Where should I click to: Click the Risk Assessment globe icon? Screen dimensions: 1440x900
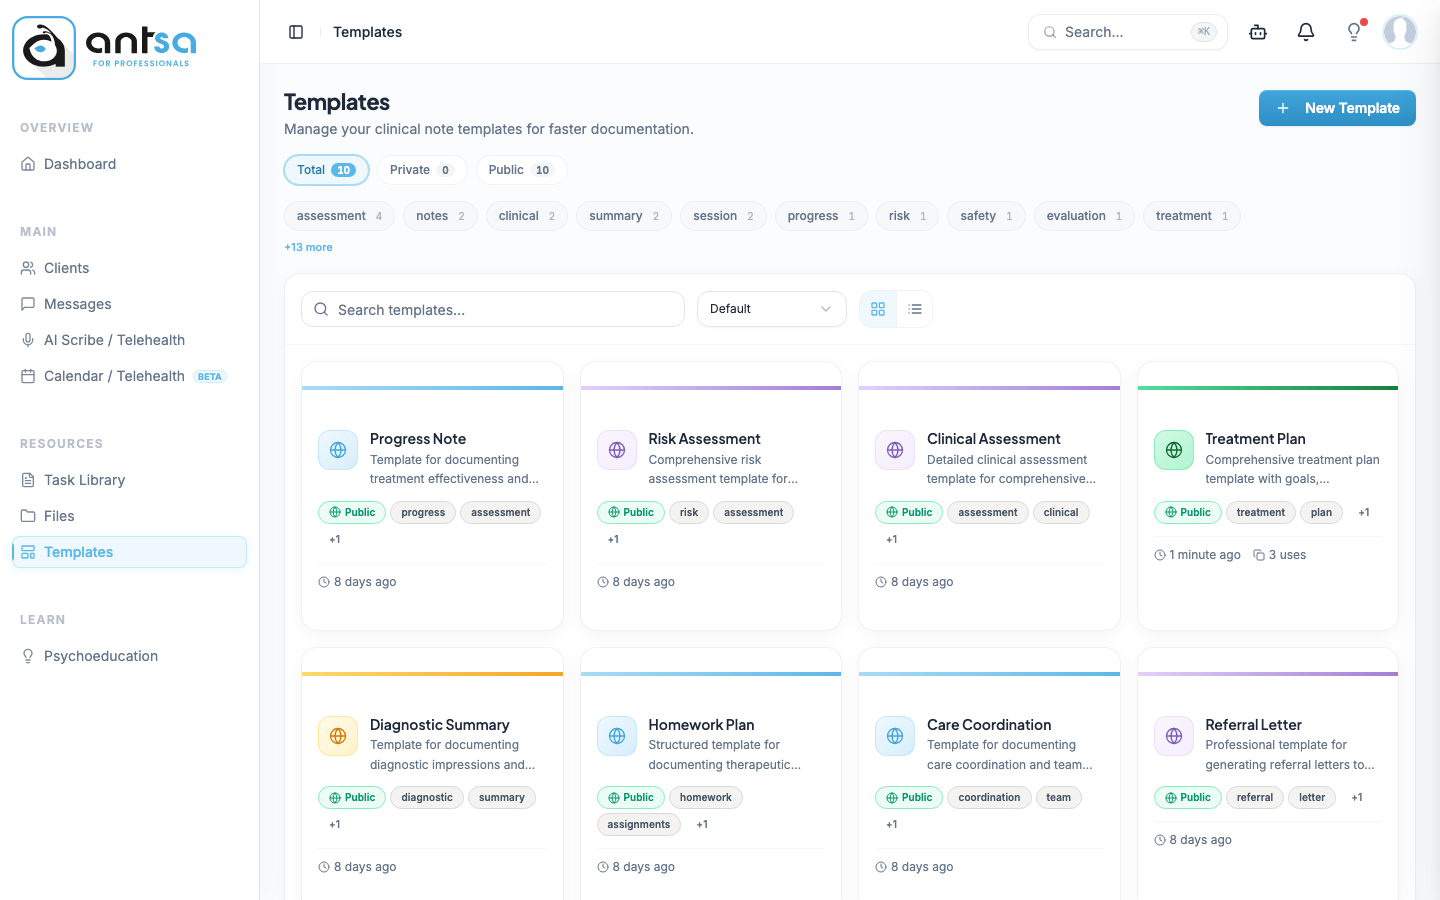tap(617, 450)
